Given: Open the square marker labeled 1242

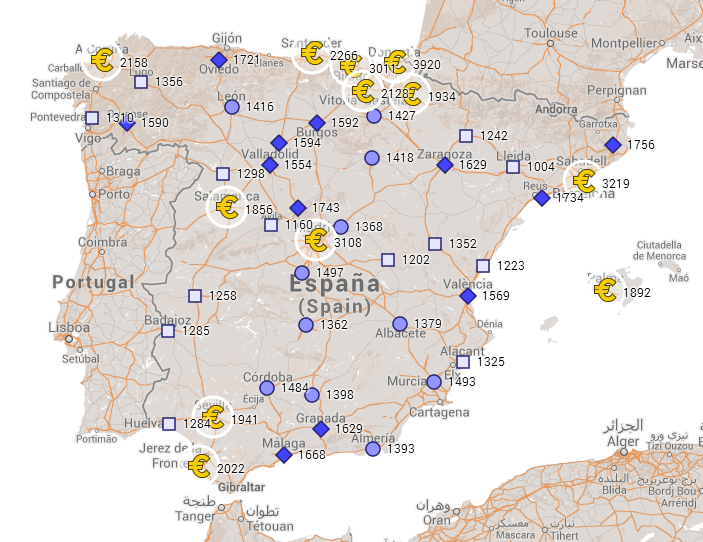Looking at the screenshot, I should 466,136.
